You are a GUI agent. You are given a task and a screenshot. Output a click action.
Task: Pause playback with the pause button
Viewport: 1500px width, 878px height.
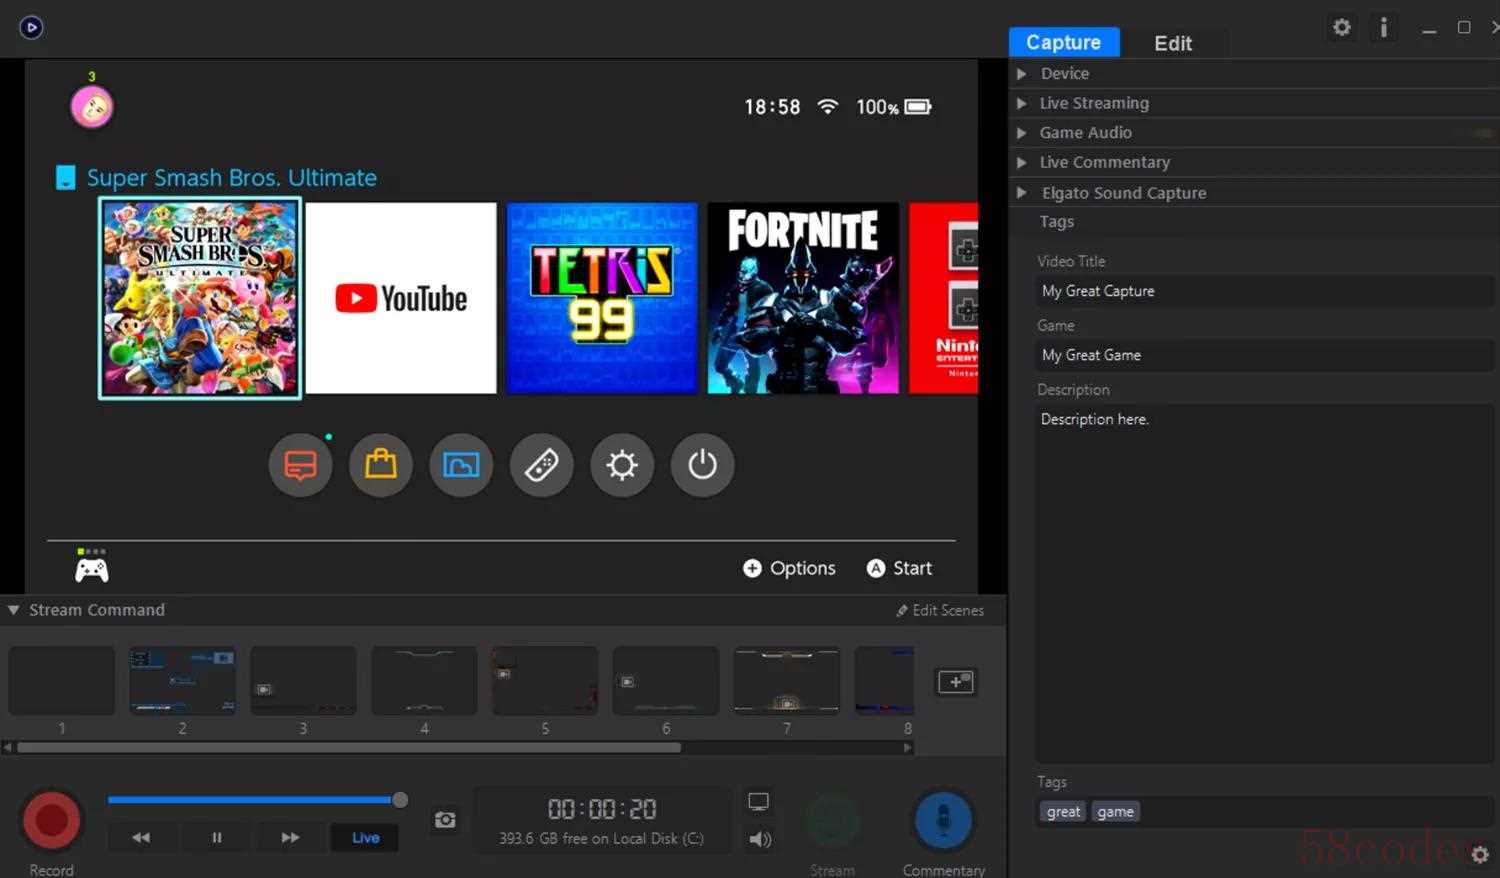[x=217, y=838]
